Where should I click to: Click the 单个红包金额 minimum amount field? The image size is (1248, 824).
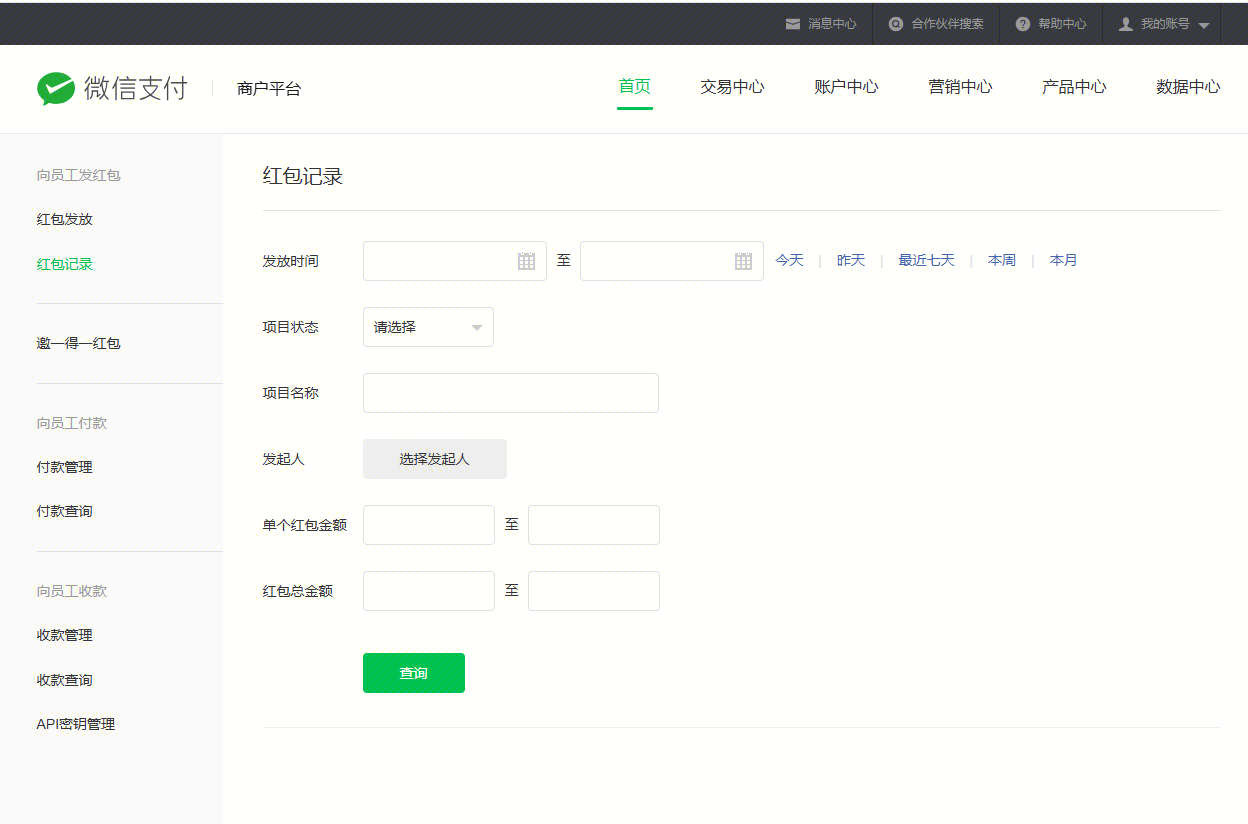point(429,525)
